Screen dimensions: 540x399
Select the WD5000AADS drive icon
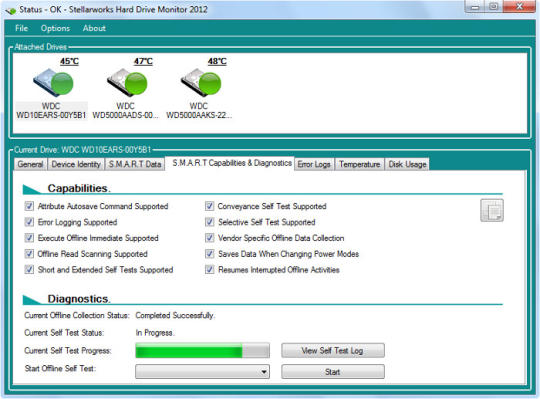pos(127,83)
